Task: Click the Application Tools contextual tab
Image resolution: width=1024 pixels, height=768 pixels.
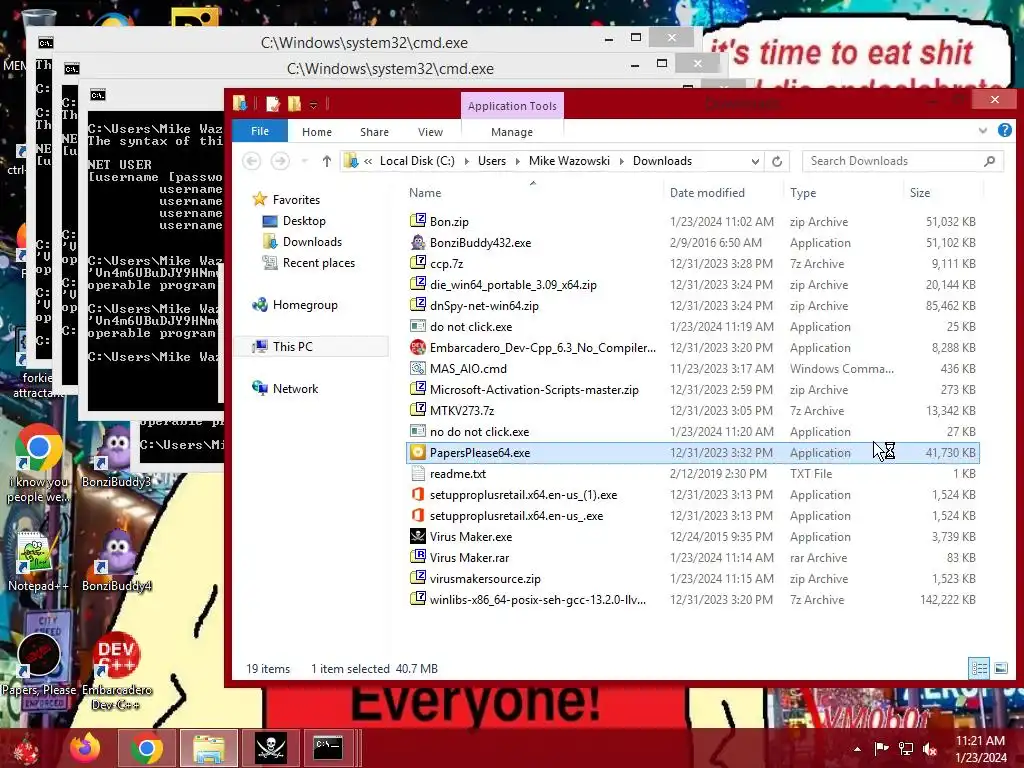Action: point(512,106)
